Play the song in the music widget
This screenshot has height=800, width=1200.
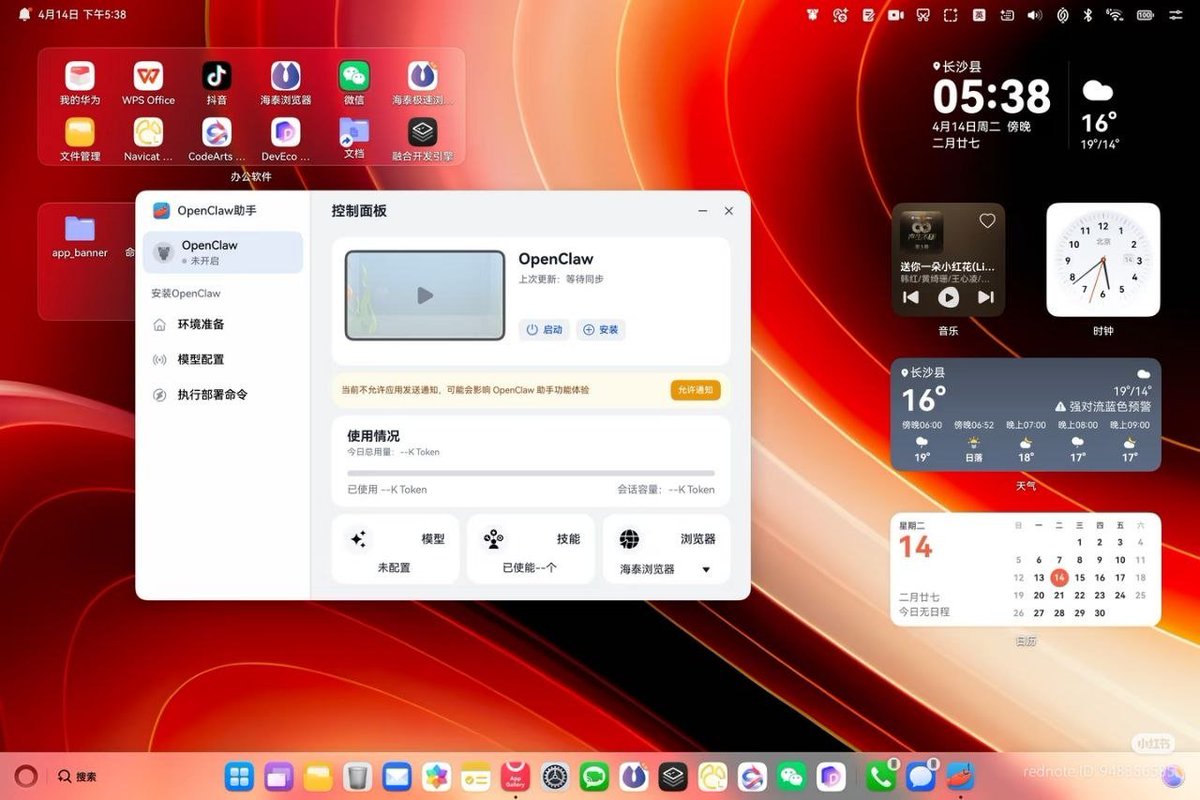(x=948, y=297)
